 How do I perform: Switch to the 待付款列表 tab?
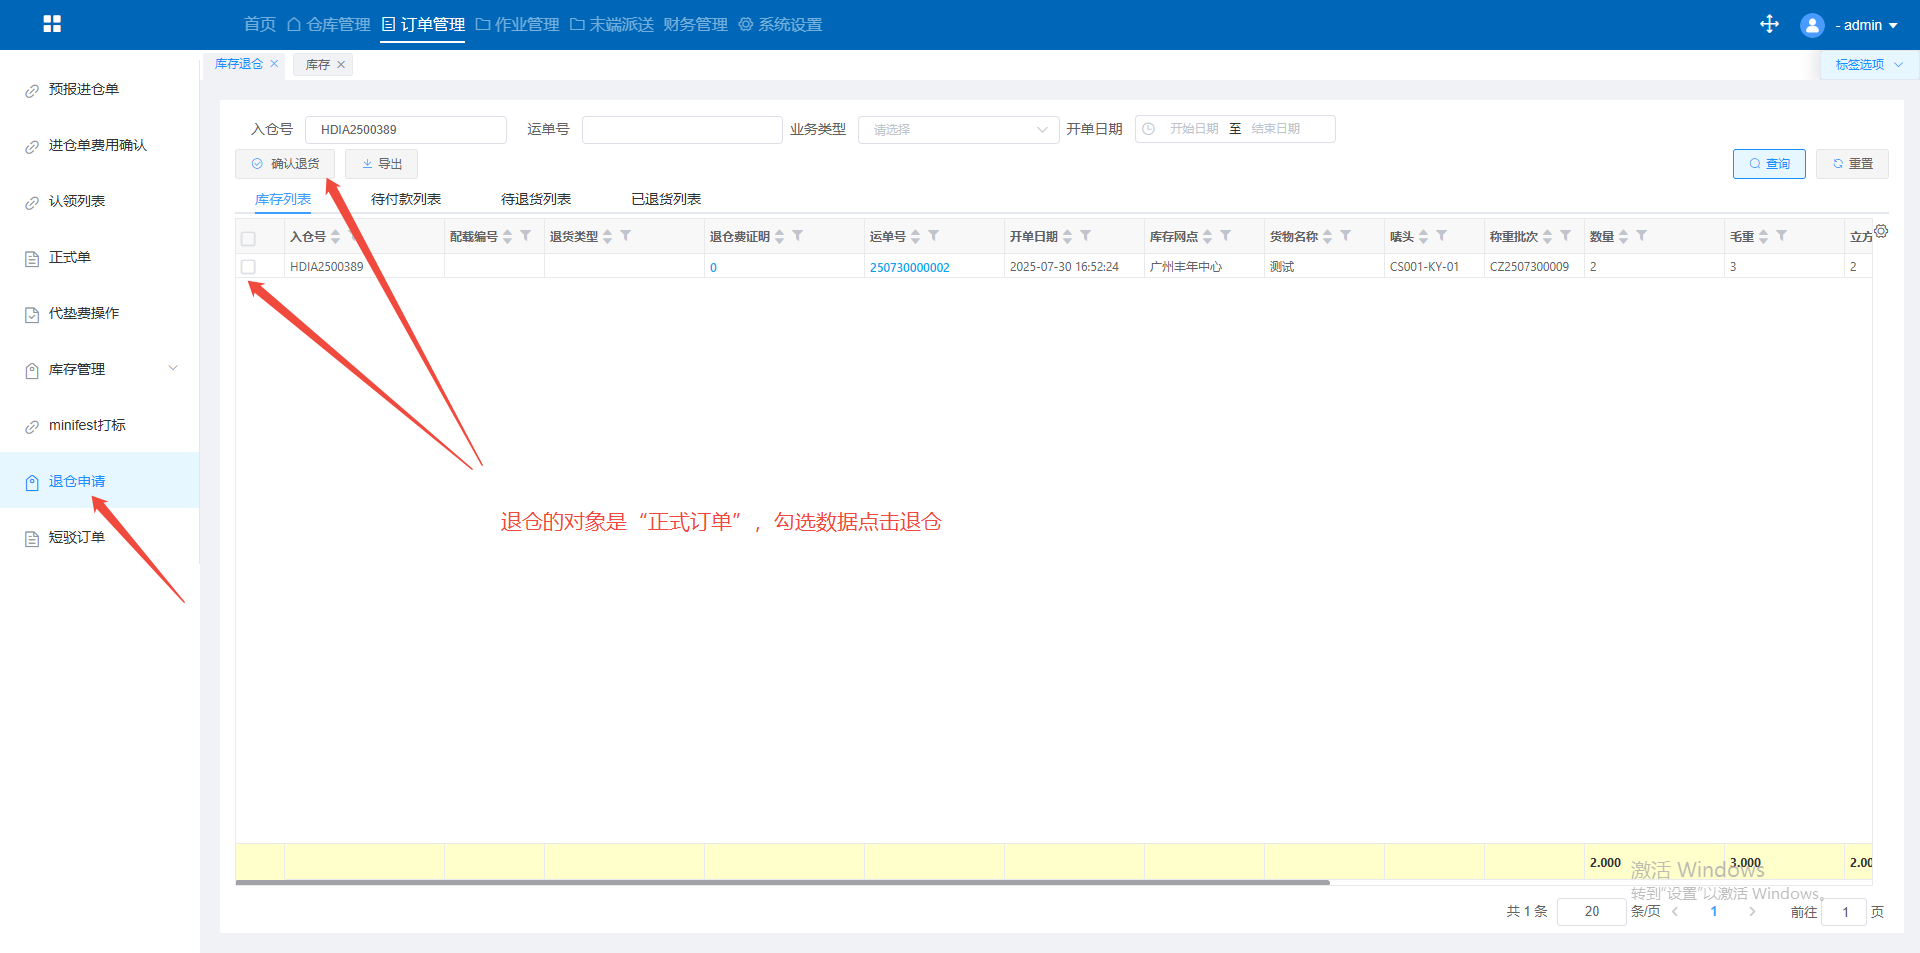tap(405, 199)
